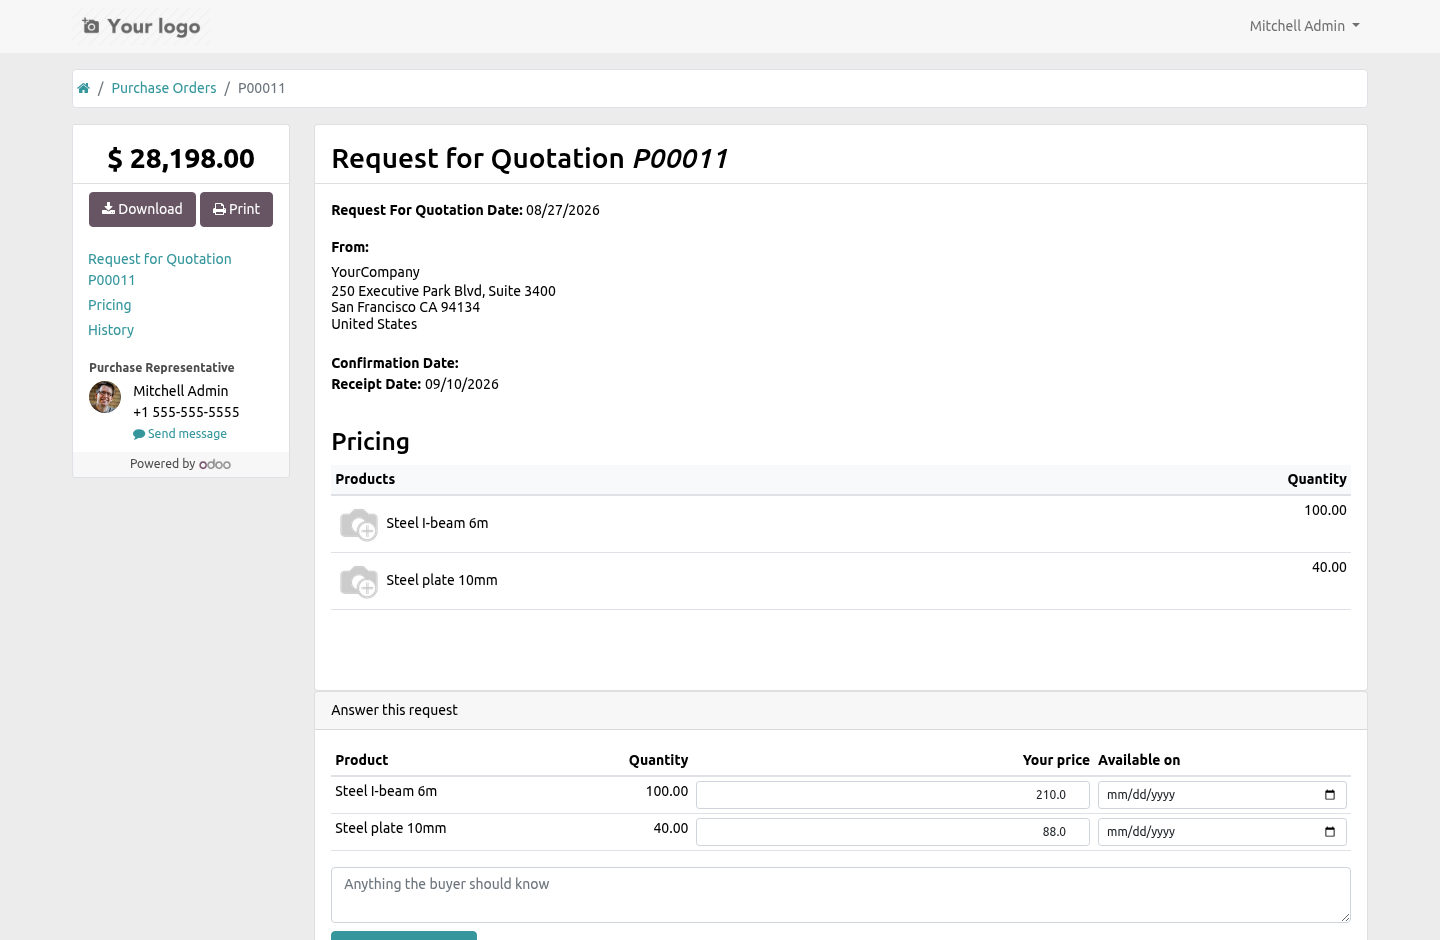Screen dimensions: 1440x940
Task: Click the Steel I-beam 6m product image placeholder
Action: point(359,524)
